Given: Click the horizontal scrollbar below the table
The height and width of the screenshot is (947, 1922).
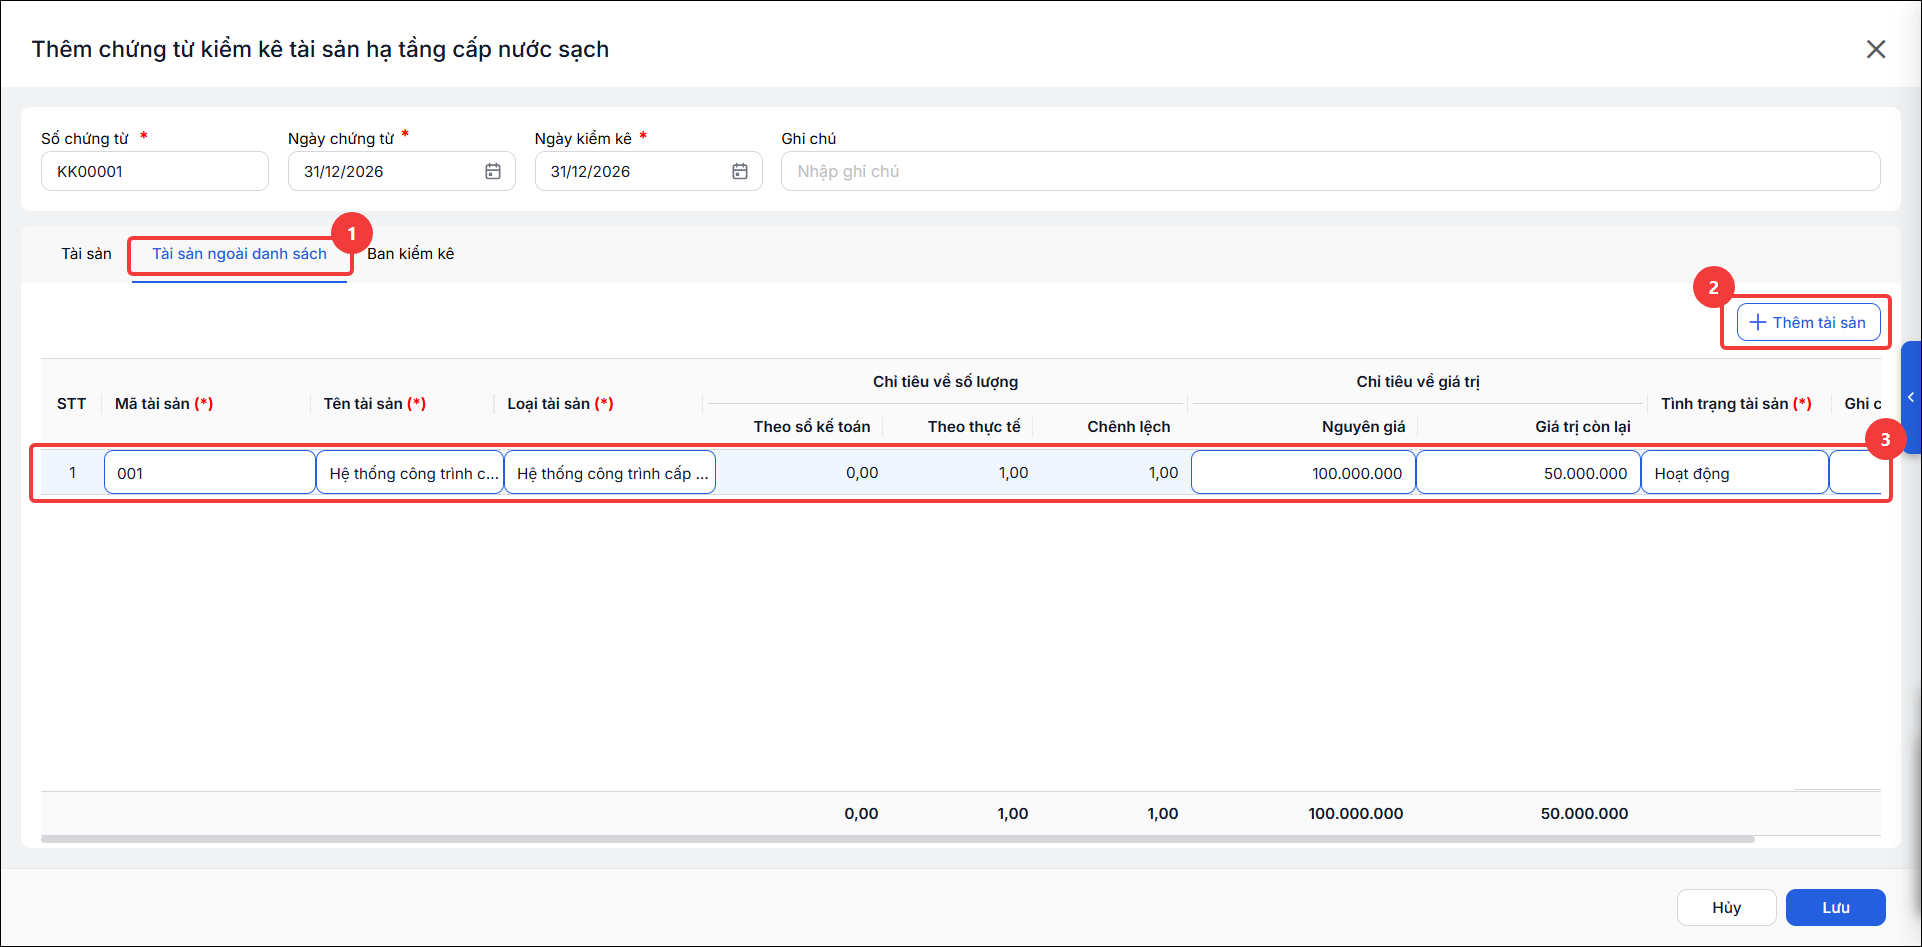Looking at the screenshot, I should (x=898, y=840).
